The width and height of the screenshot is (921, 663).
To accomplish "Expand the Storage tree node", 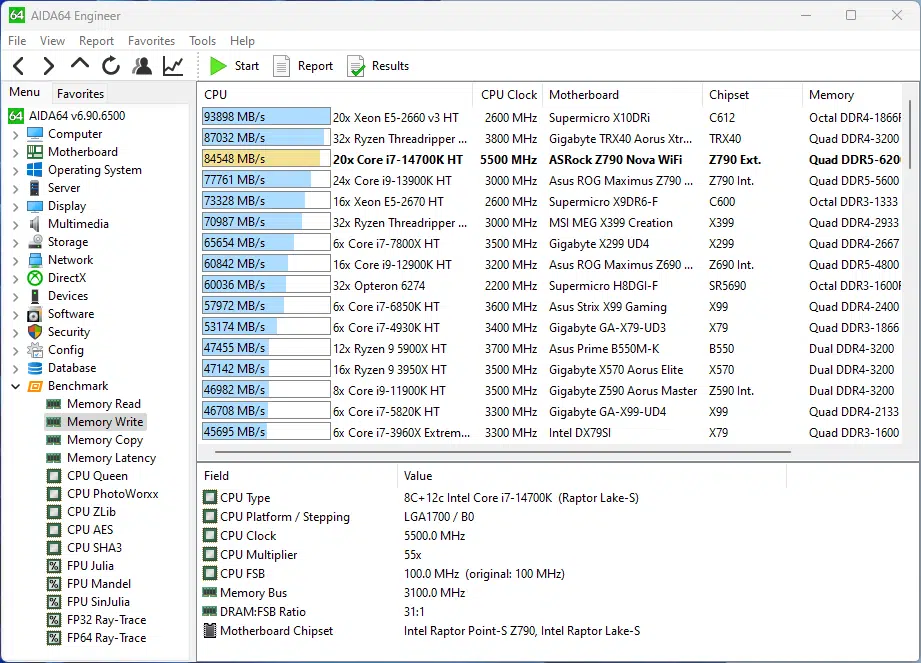I will (x=15, y=242).
